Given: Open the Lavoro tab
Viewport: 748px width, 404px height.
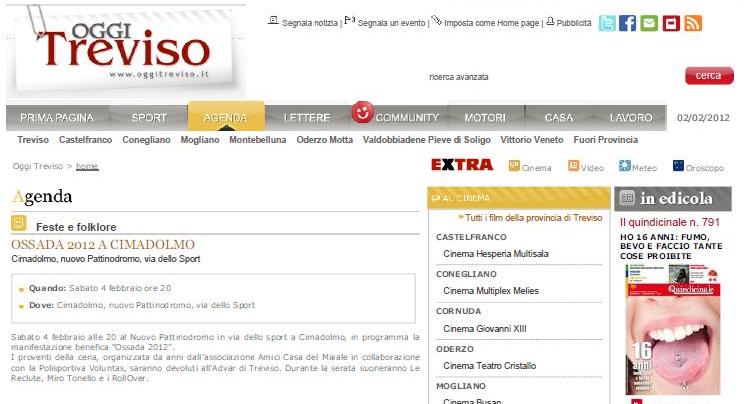Looking at the screenshot, I should coord(631,118).
